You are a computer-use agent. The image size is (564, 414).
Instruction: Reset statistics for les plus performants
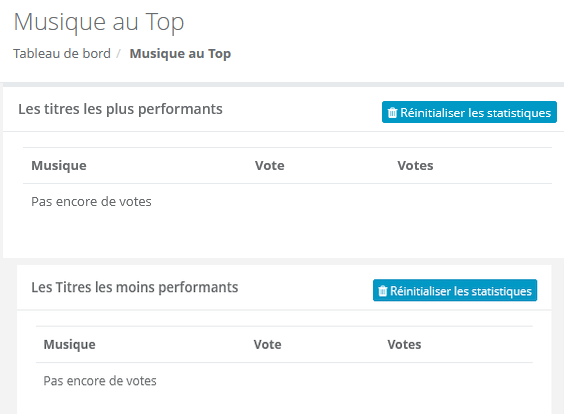point(469,112)
